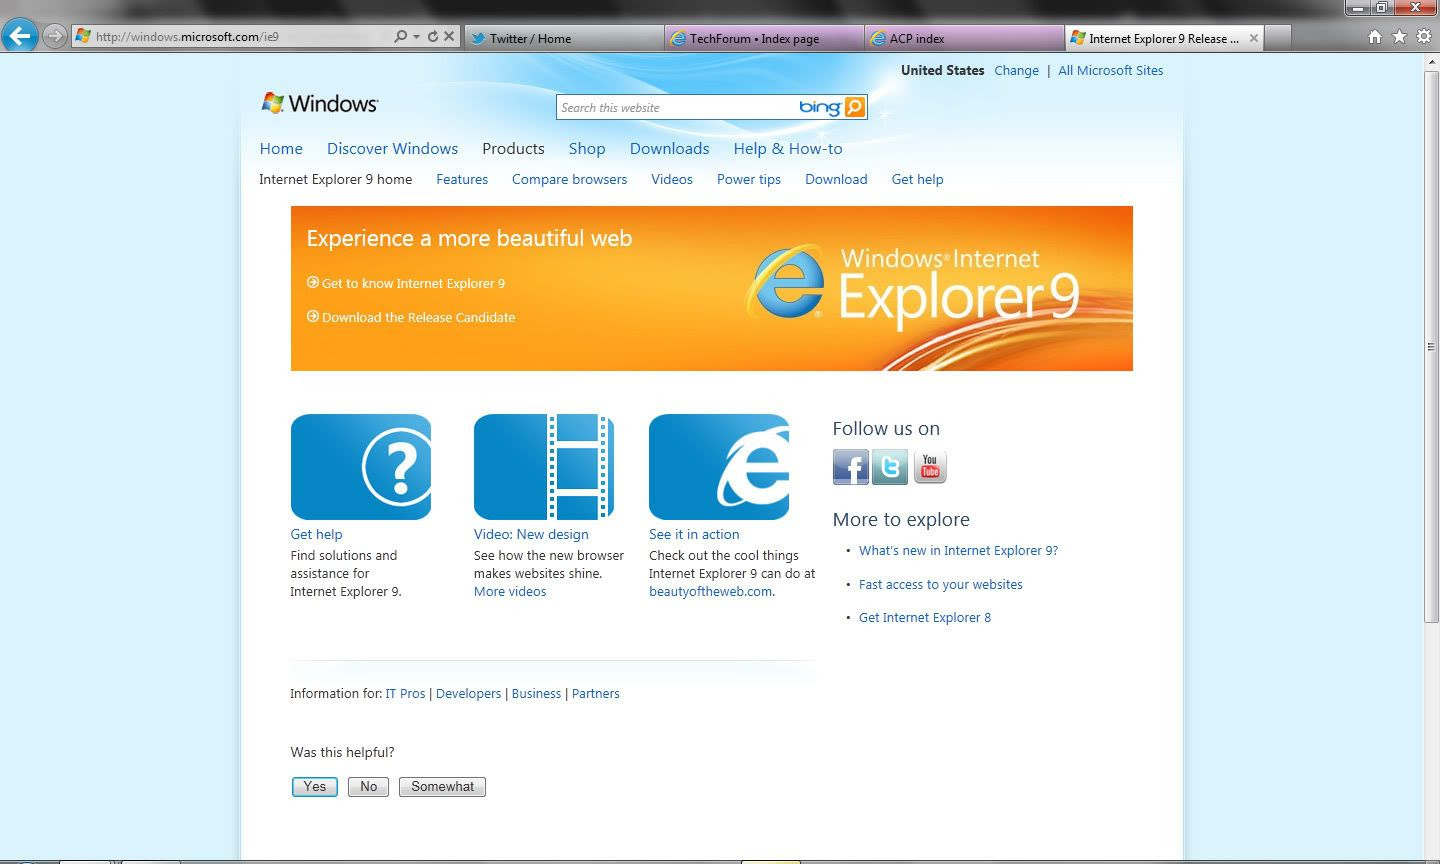This screenshot has height=864, width=1440.
Task: Stop loading with the X icon in the address bar
Action: tap(449, 36)
